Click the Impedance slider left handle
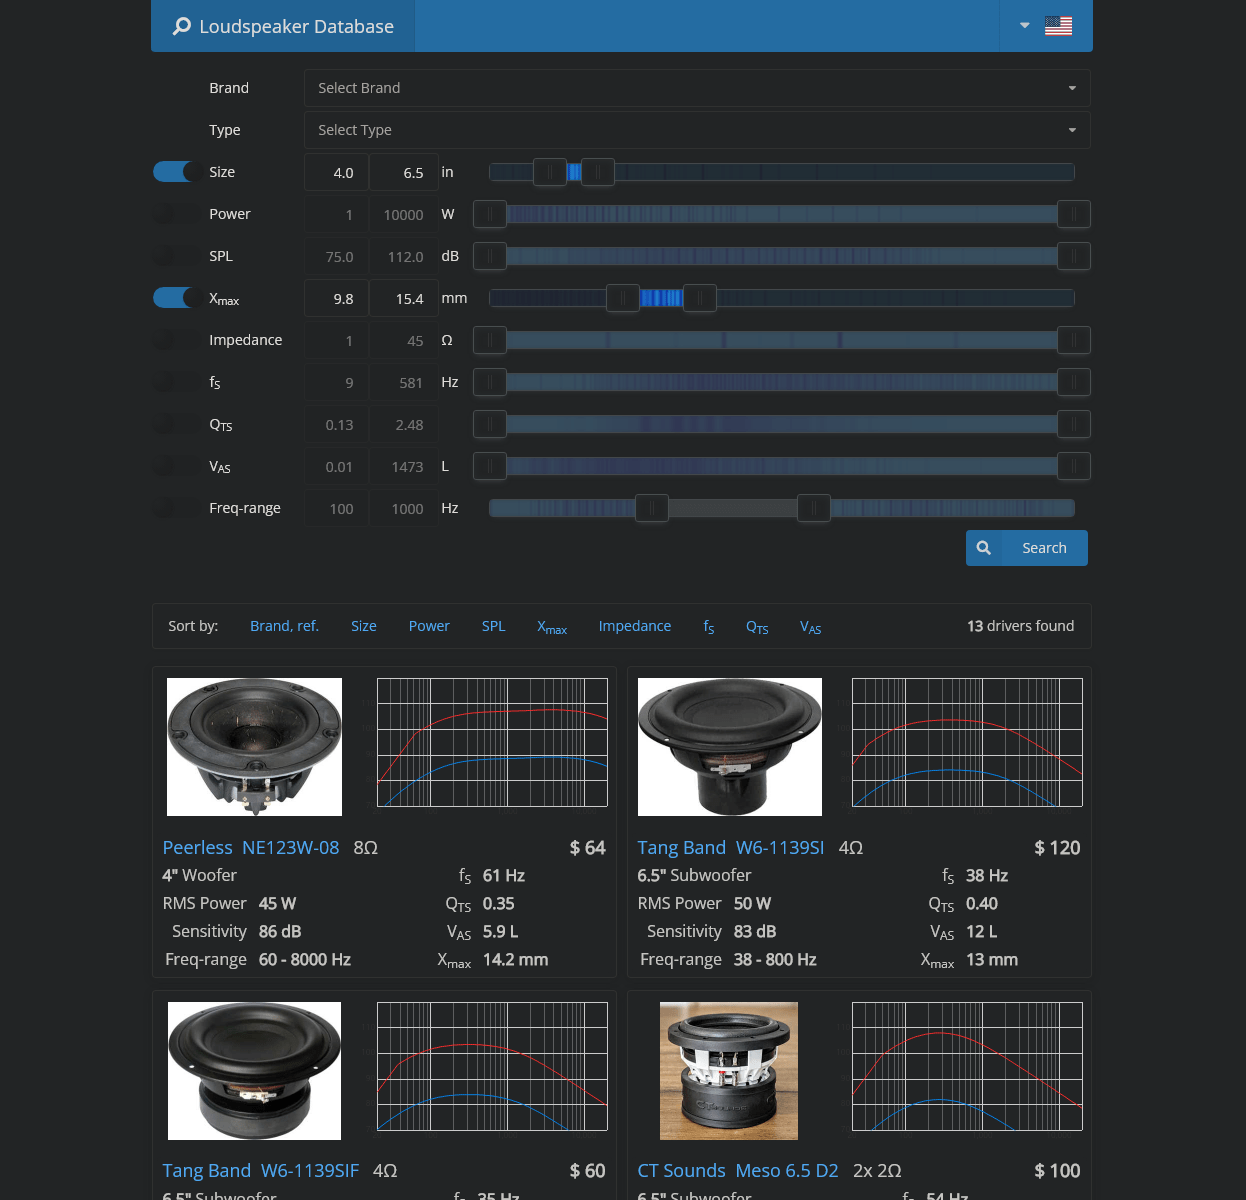 click(490, 340)
